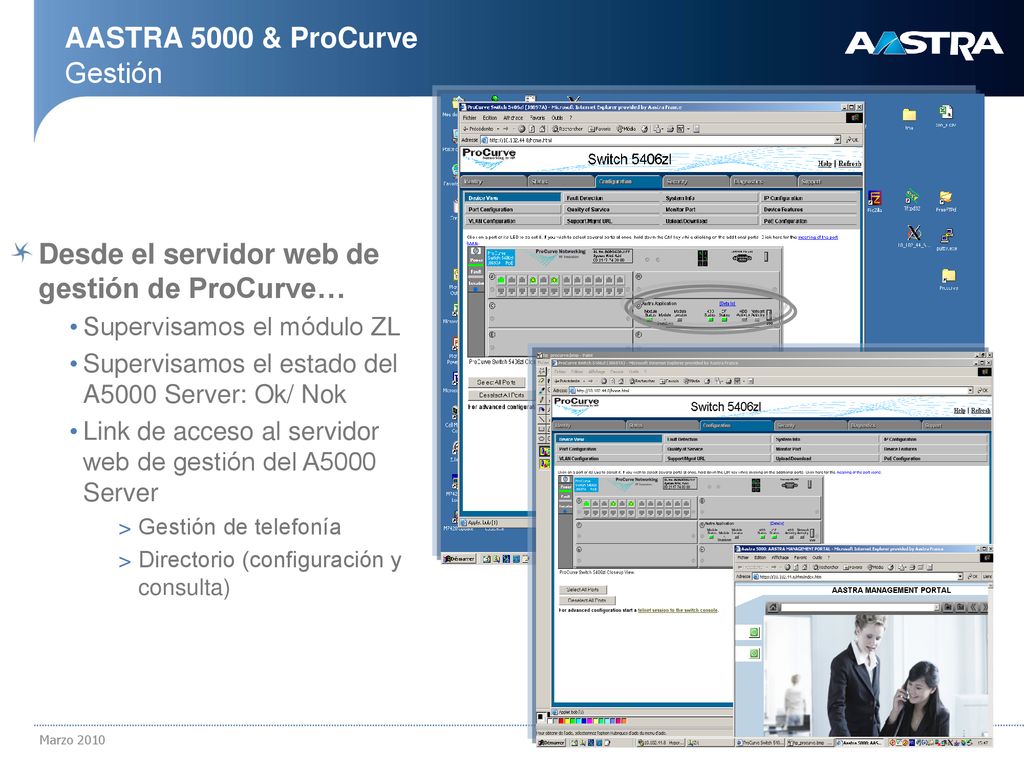Click first green icon in Aastra portal sidebar
Screen dimensions: 1024x768
pos(754,632)
